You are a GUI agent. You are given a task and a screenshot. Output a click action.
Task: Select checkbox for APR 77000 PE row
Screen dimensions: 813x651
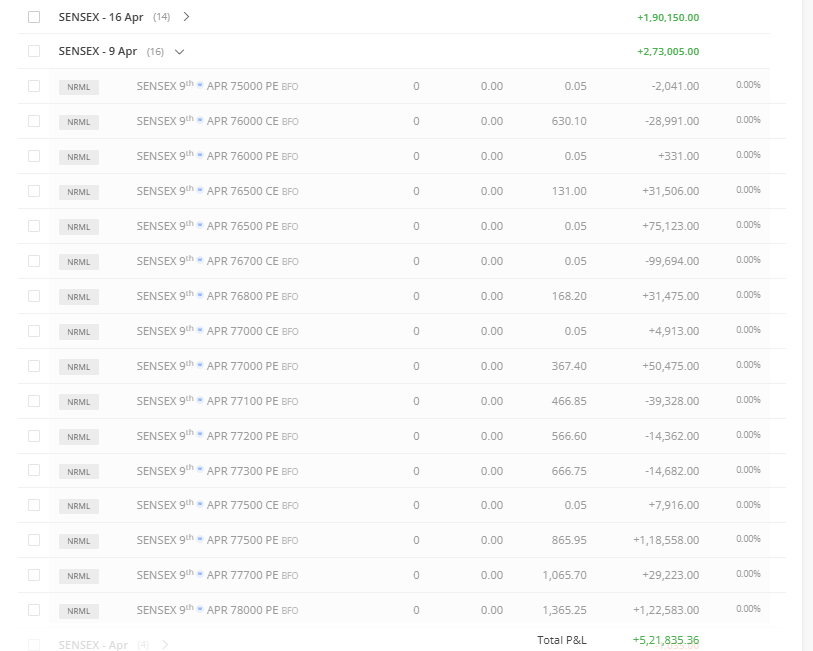[34, 366]
